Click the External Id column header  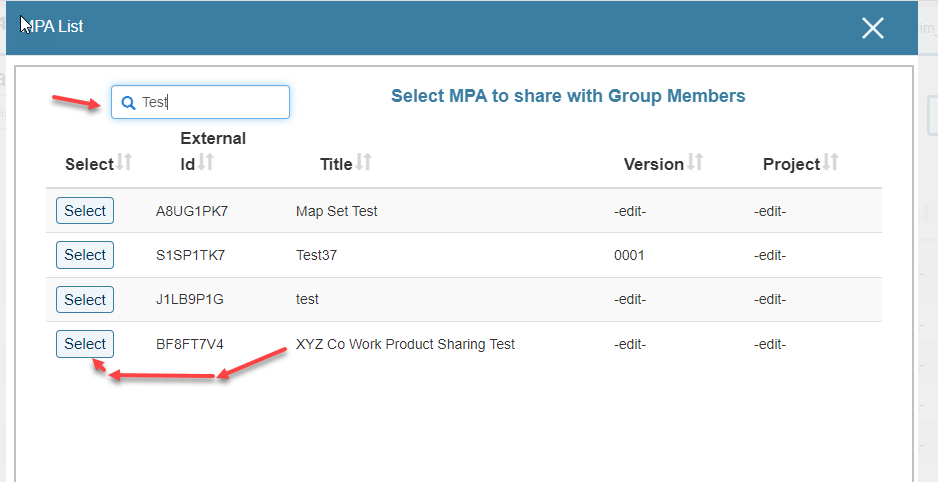tap(213, 151)
